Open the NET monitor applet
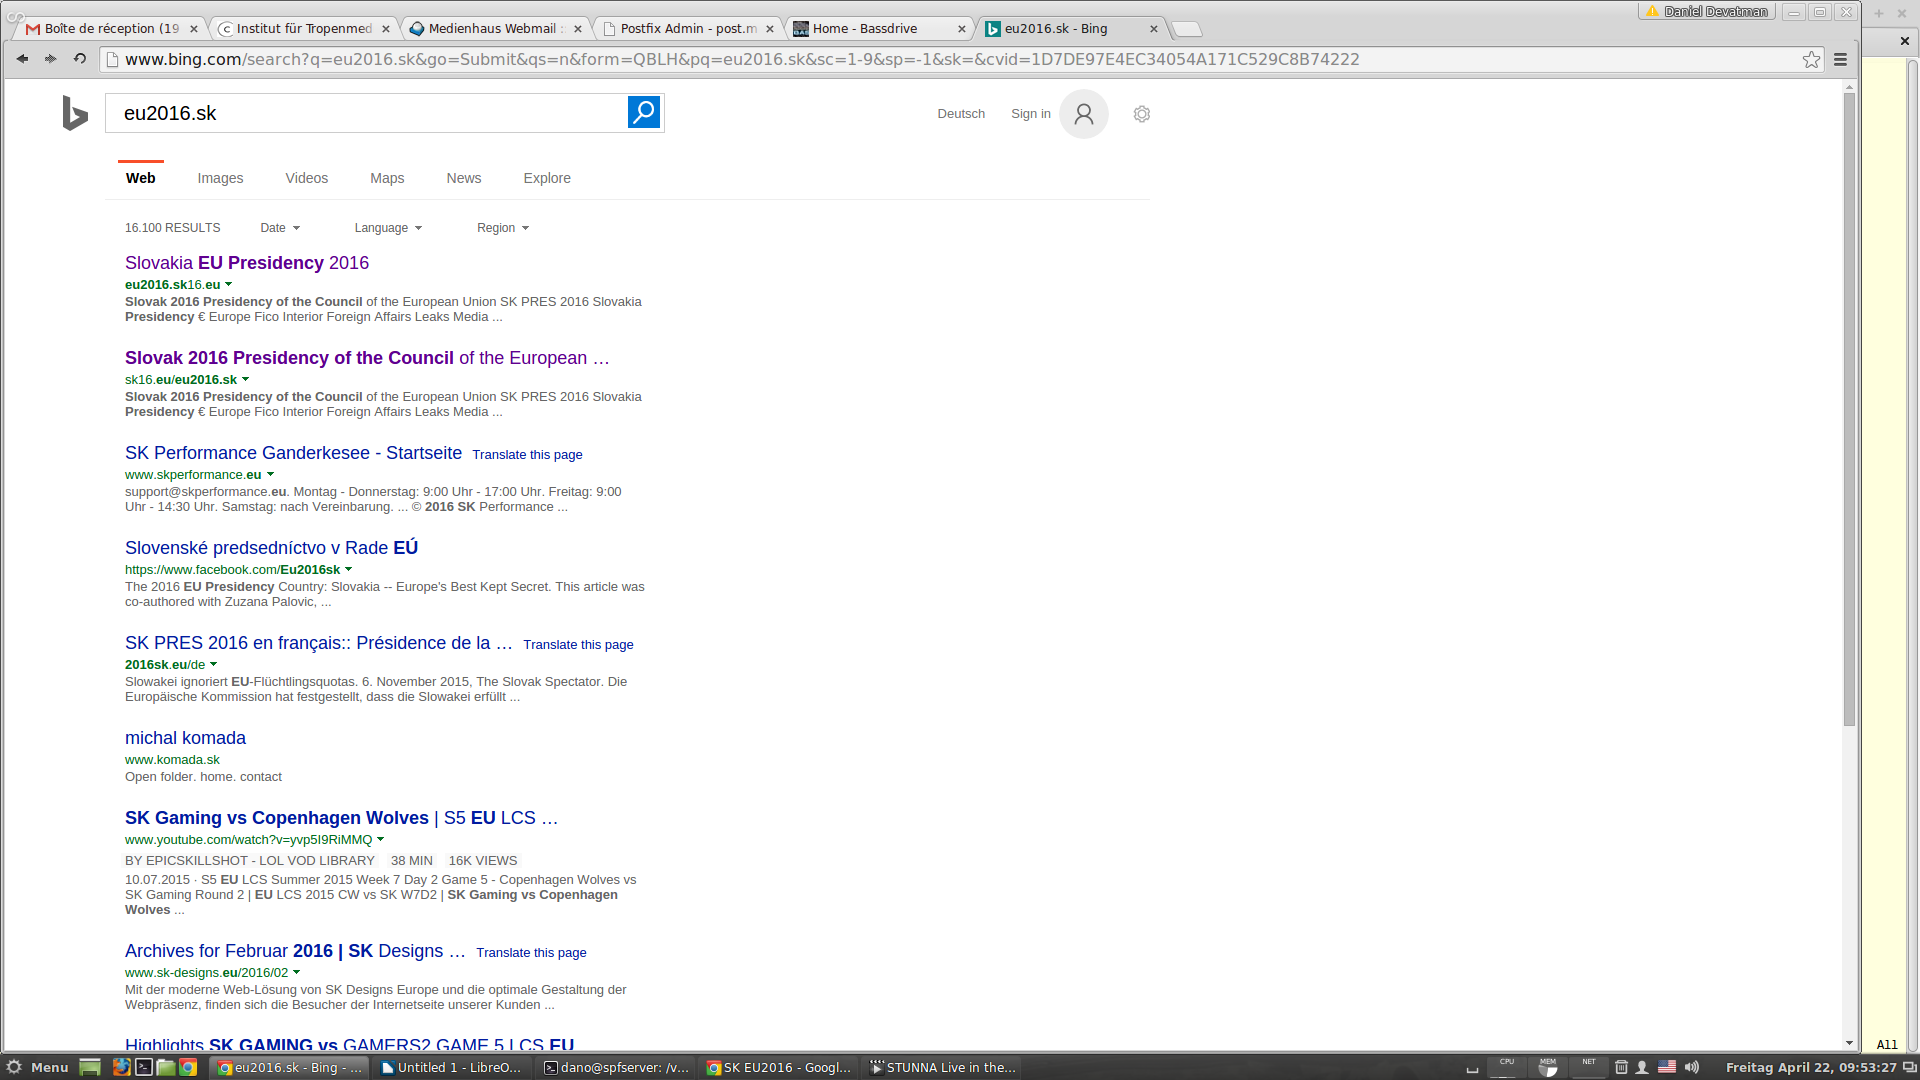 point(1589,1067)
